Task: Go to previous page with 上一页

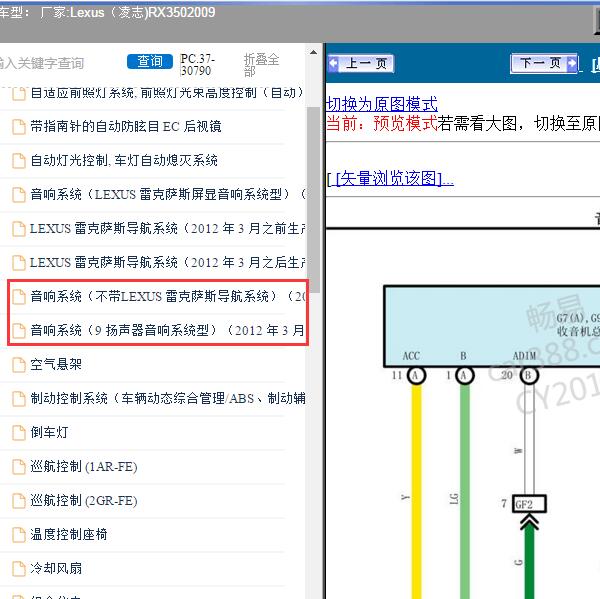Action: pos(361,64)
